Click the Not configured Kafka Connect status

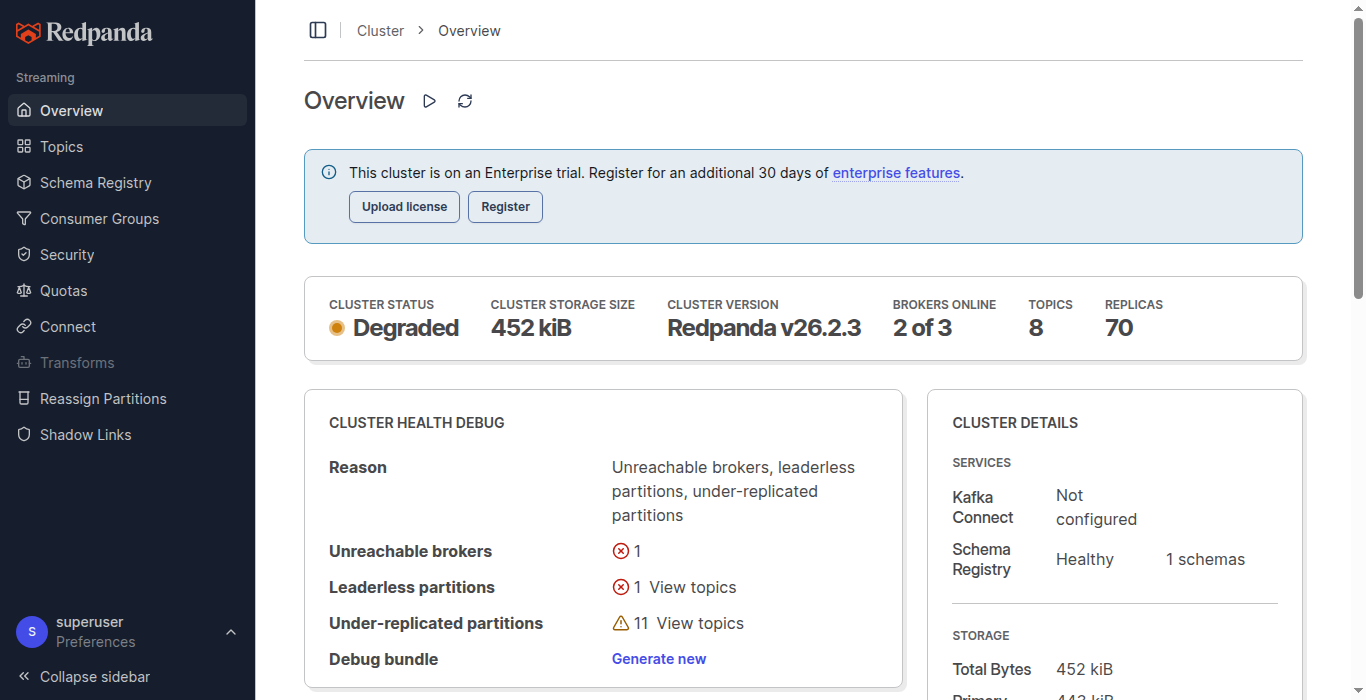1096,507
